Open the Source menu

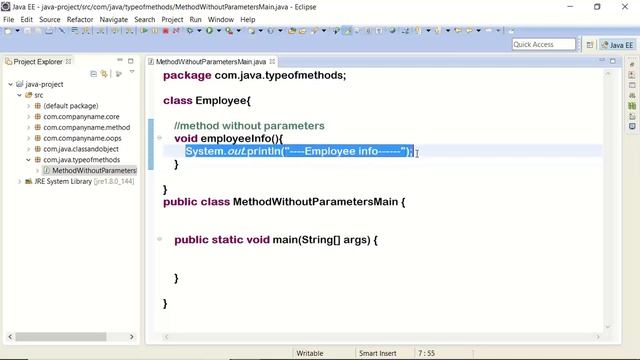pos(49,20)
